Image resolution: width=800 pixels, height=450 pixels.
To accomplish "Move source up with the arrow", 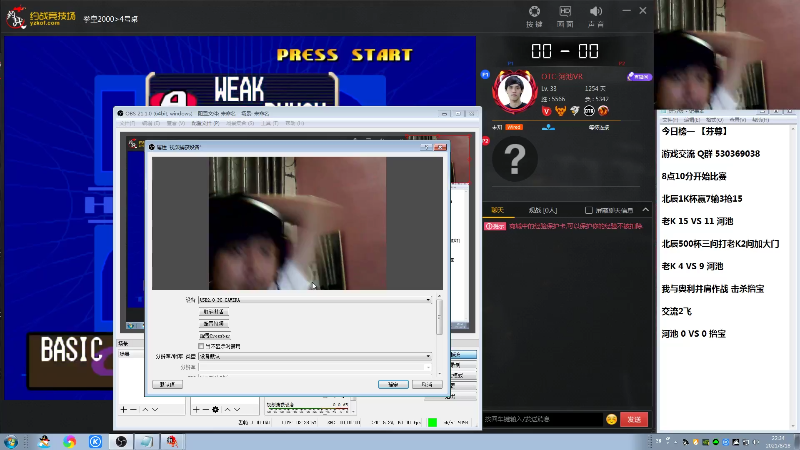I will pos(228,410).
